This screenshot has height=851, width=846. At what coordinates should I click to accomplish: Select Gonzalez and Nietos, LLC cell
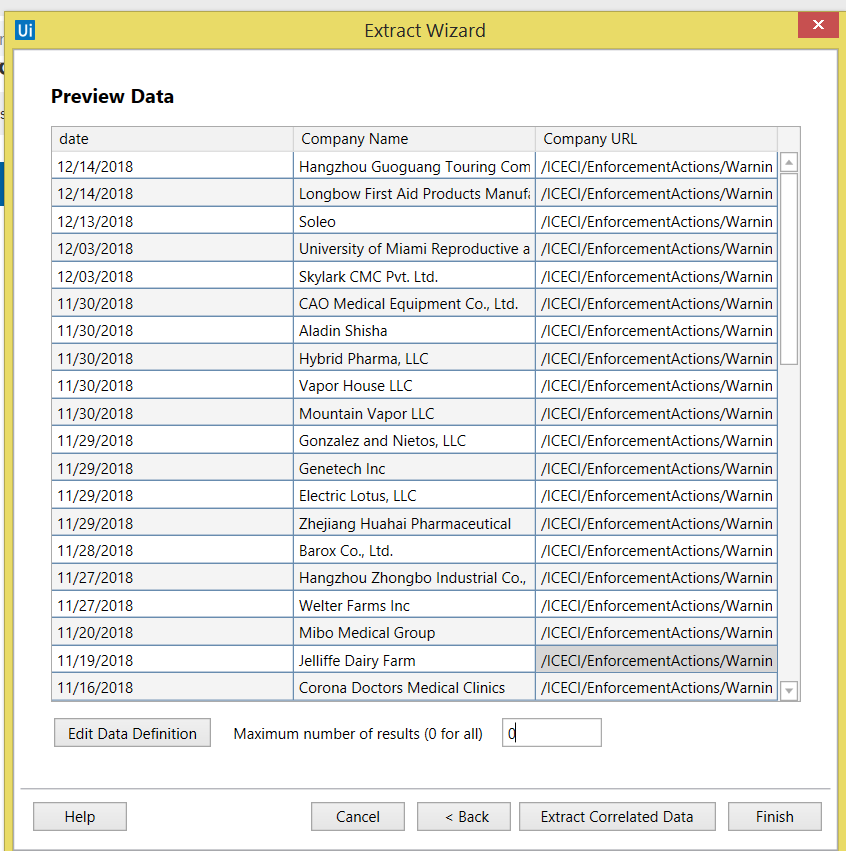pyautogui.click(x=414, y=440)
